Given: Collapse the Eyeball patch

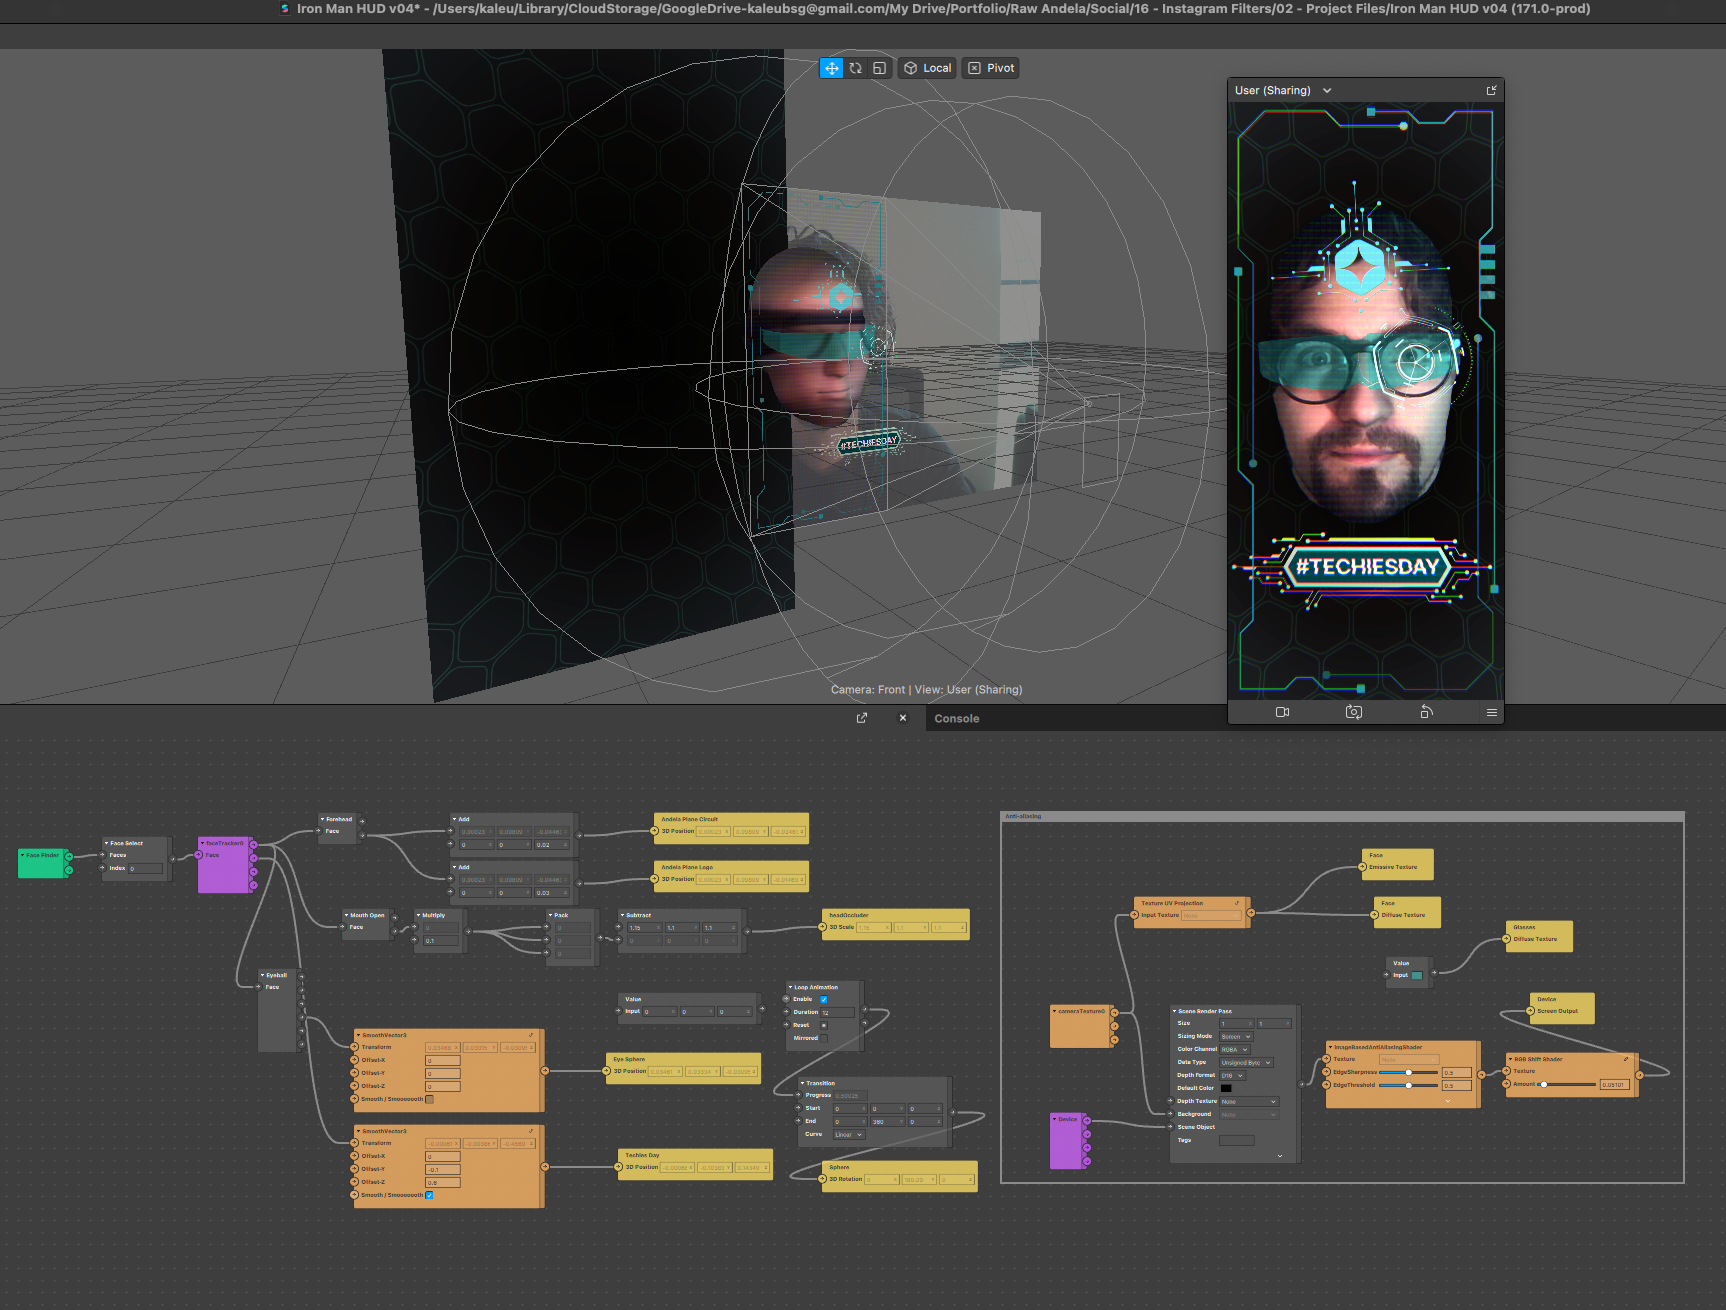Looking at the screenshot, I should (262, 975).
